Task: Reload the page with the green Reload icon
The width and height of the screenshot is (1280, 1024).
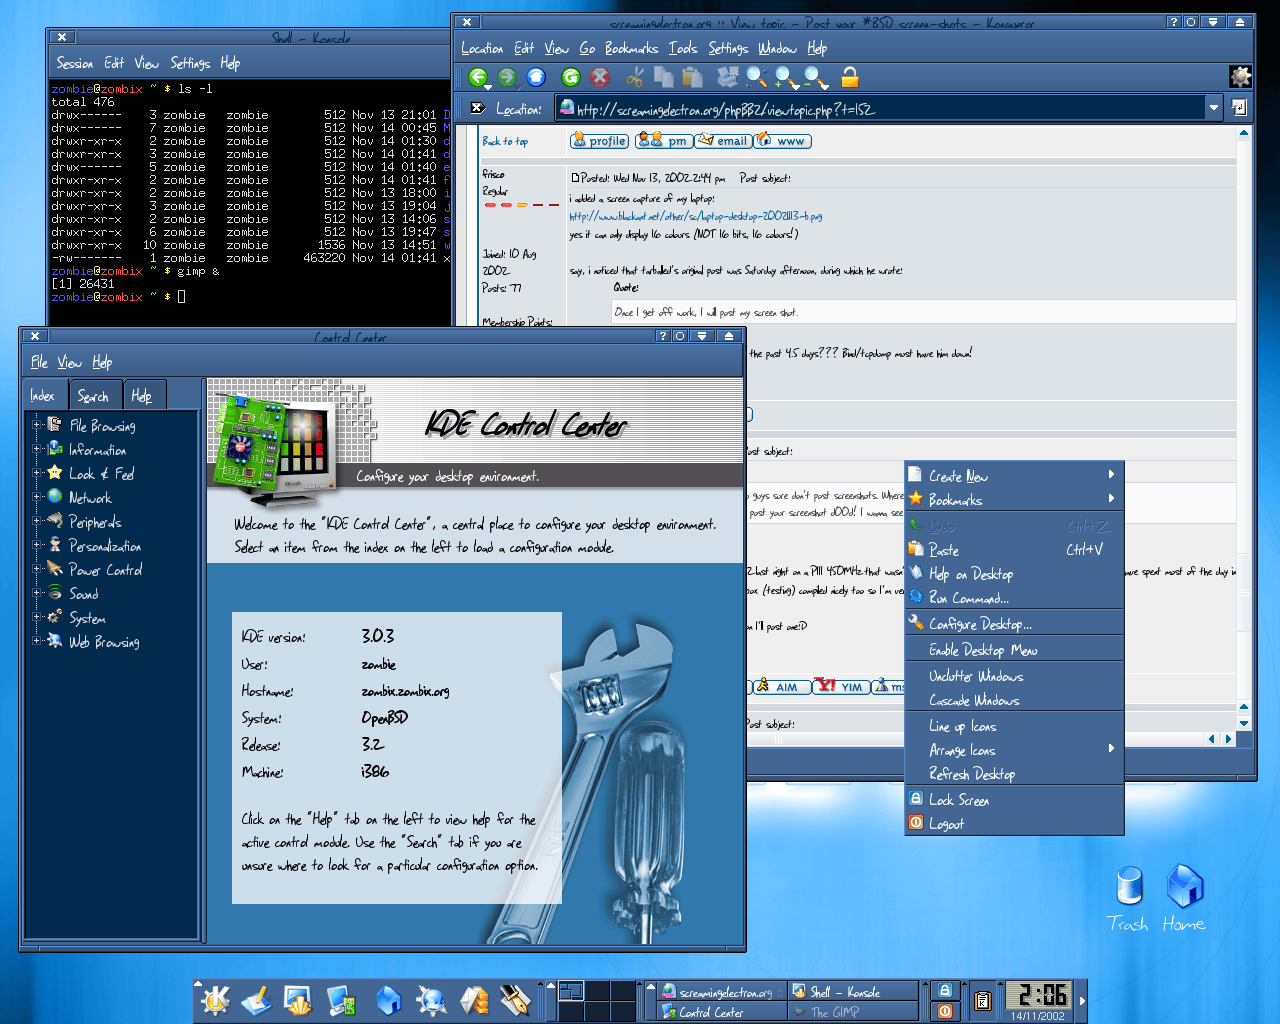Action: click(x=571, y=78)
